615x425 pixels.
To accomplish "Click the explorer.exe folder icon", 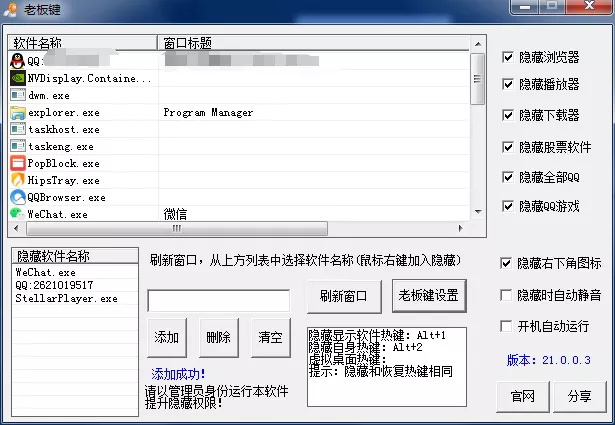I will point(18,113).
